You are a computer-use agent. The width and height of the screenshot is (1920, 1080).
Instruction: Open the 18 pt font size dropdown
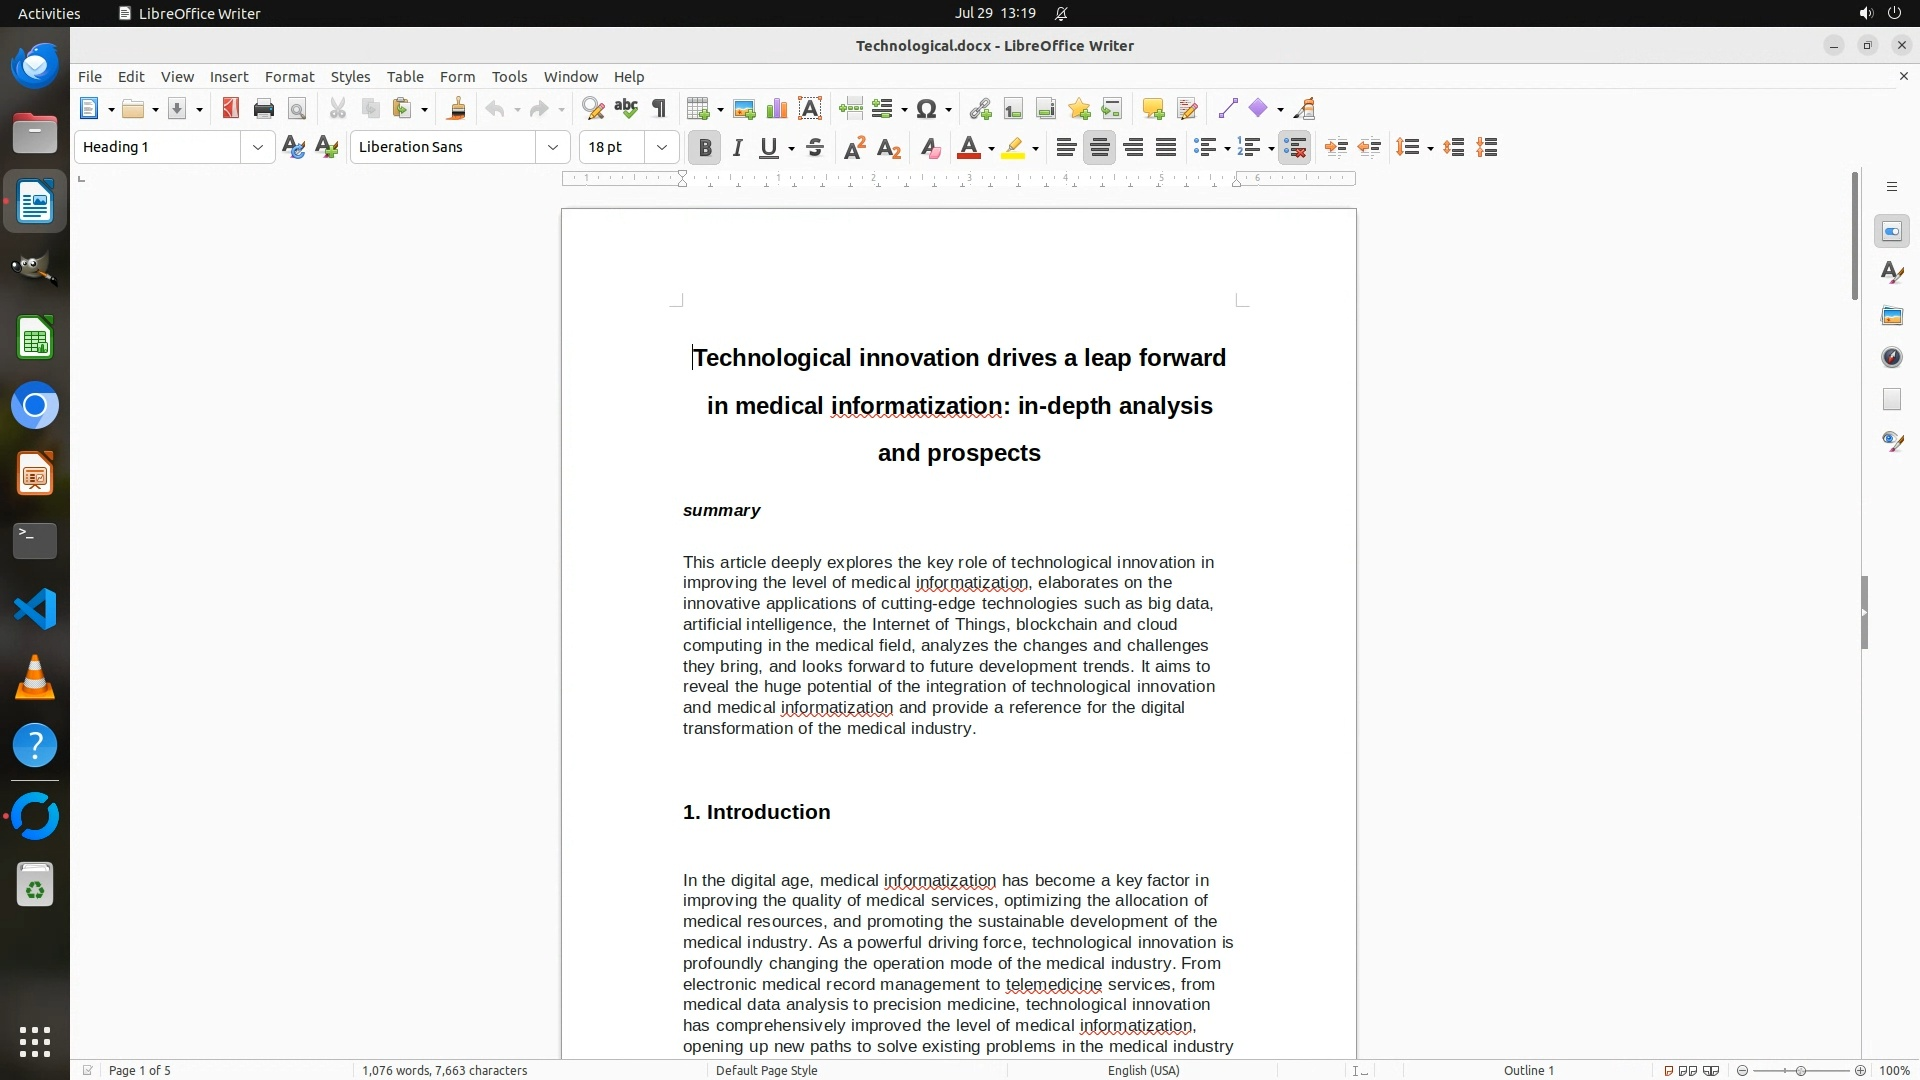pyautogui.click(x=661, y=147)
